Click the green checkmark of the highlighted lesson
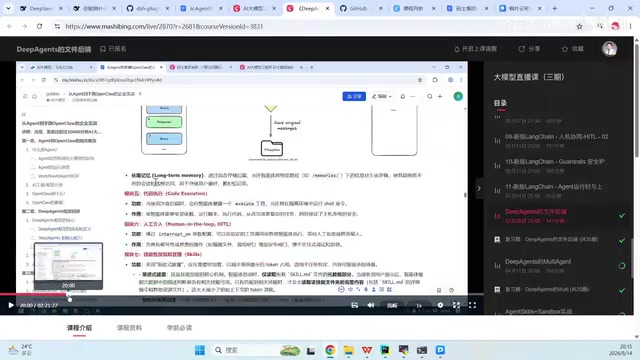Screen dimensions: 640x360 [622, 215]
